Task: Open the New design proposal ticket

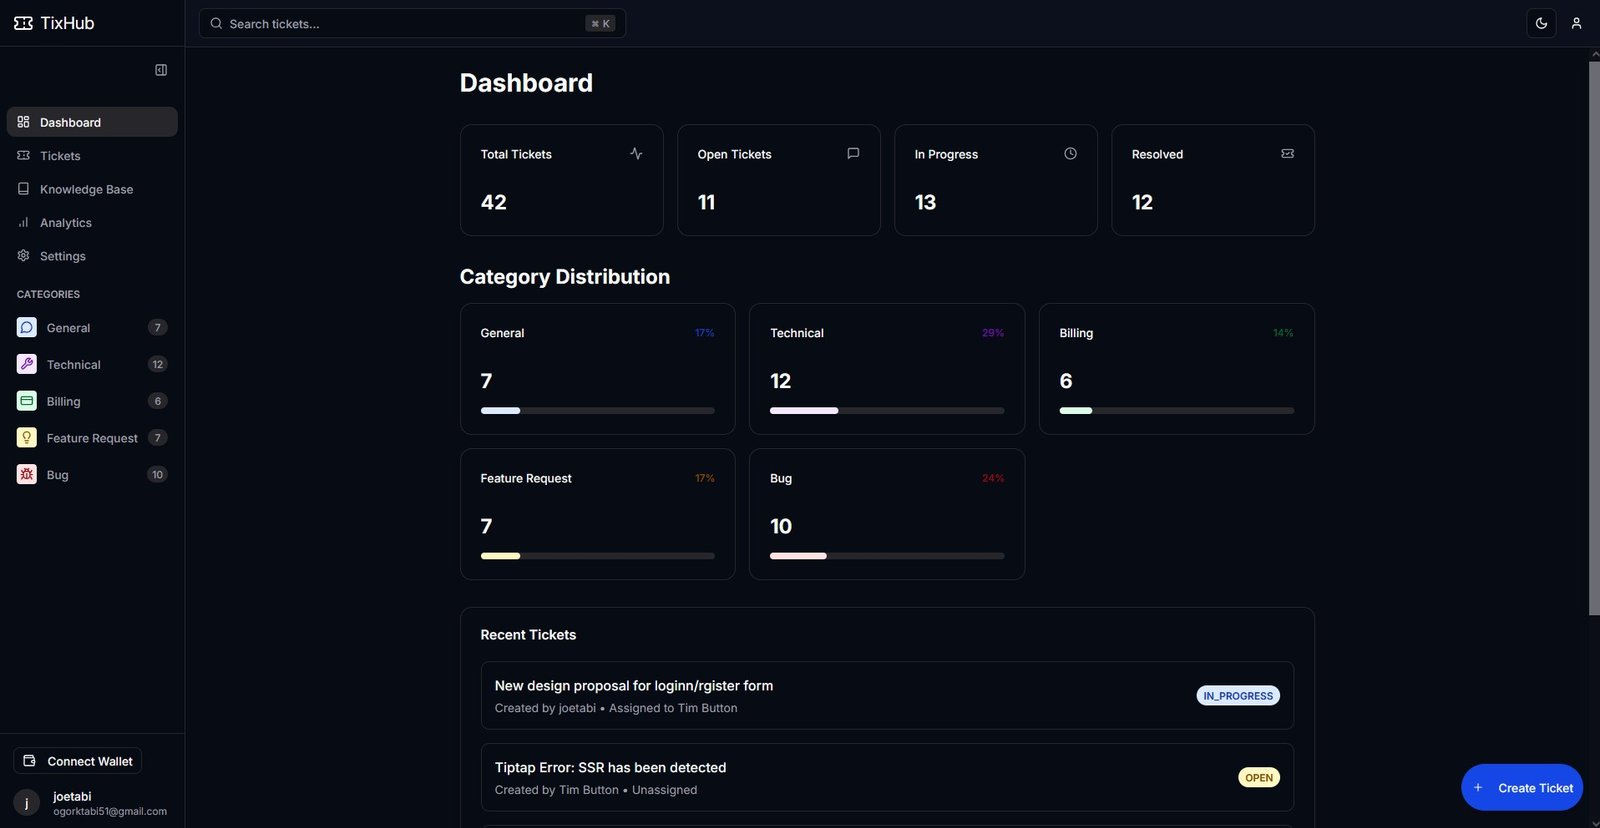Action: tap(887, 695)
